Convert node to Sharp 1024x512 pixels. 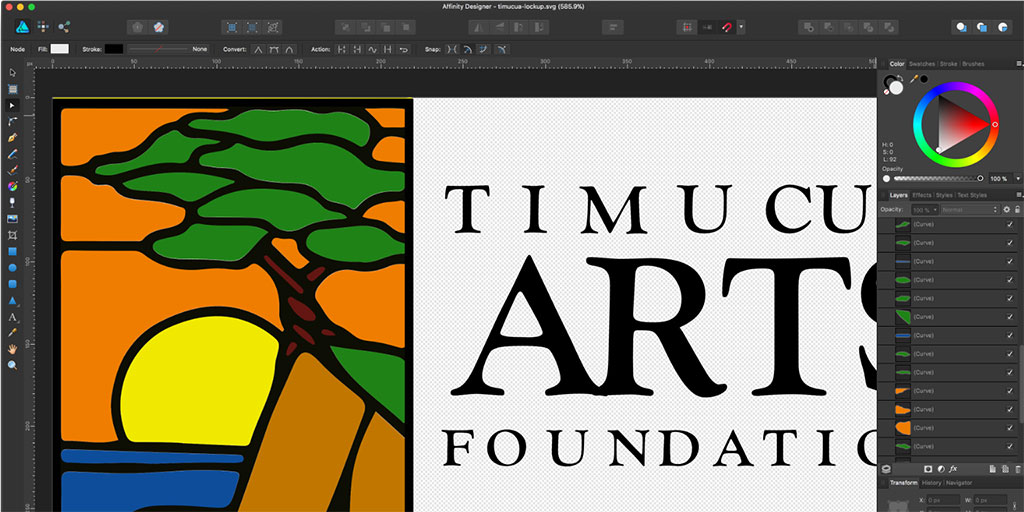258,49
